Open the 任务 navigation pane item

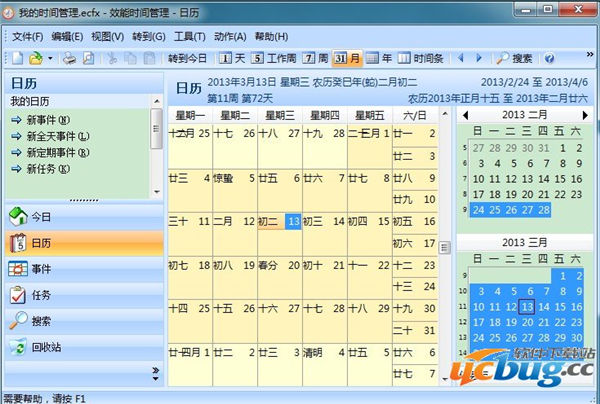click(x=84, y=295)
